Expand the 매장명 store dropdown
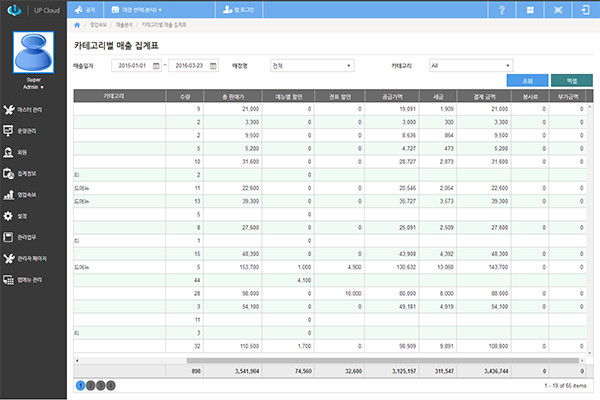 (311, 65)
